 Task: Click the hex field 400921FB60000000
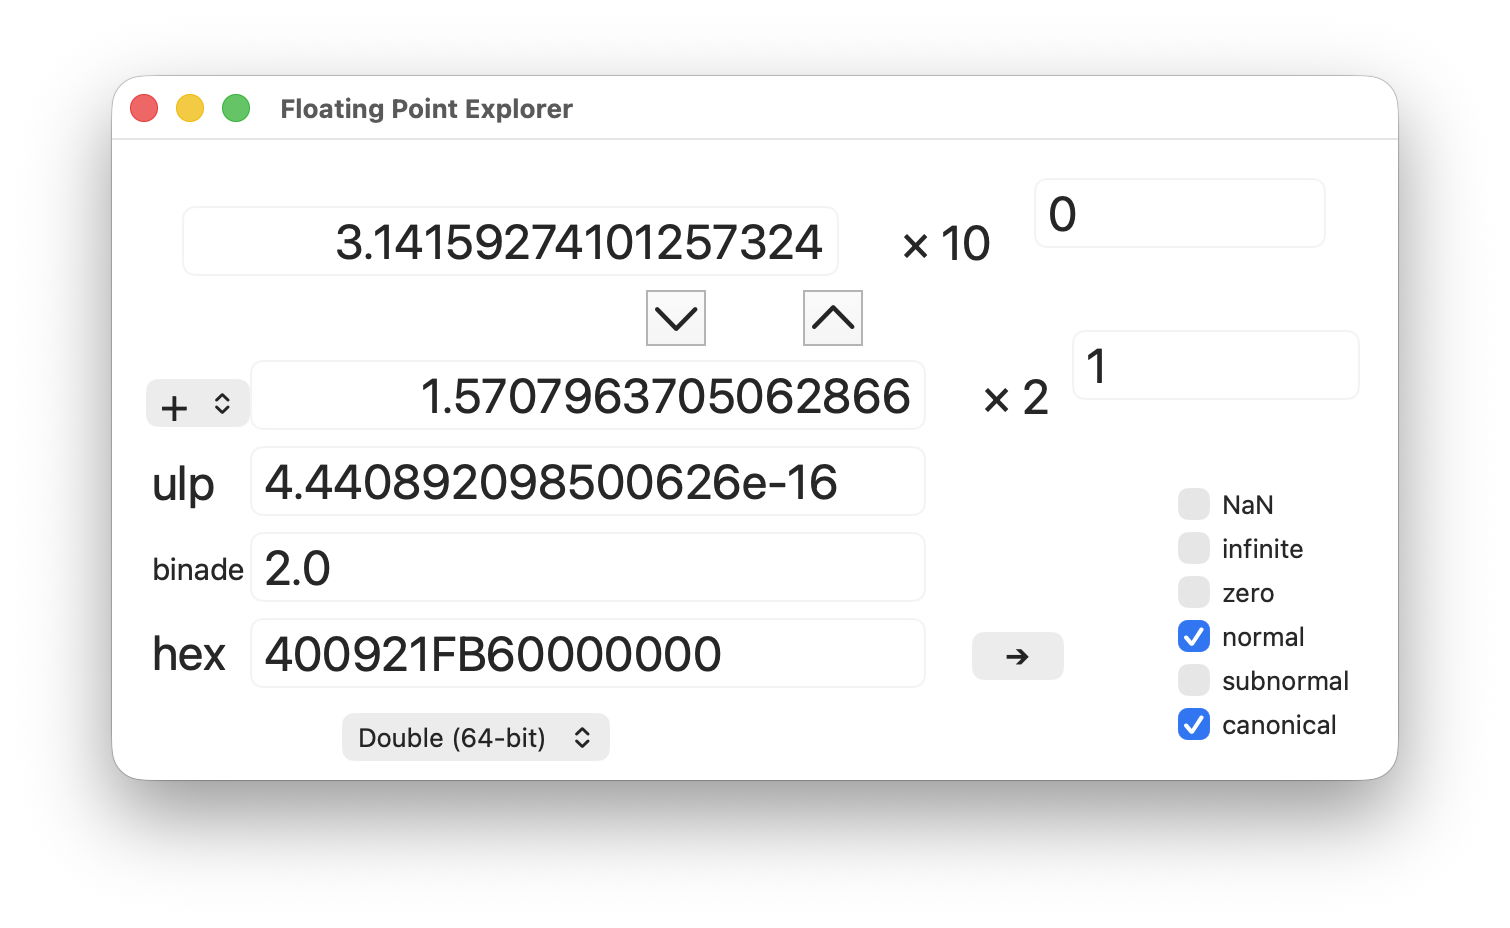(588, 653)
